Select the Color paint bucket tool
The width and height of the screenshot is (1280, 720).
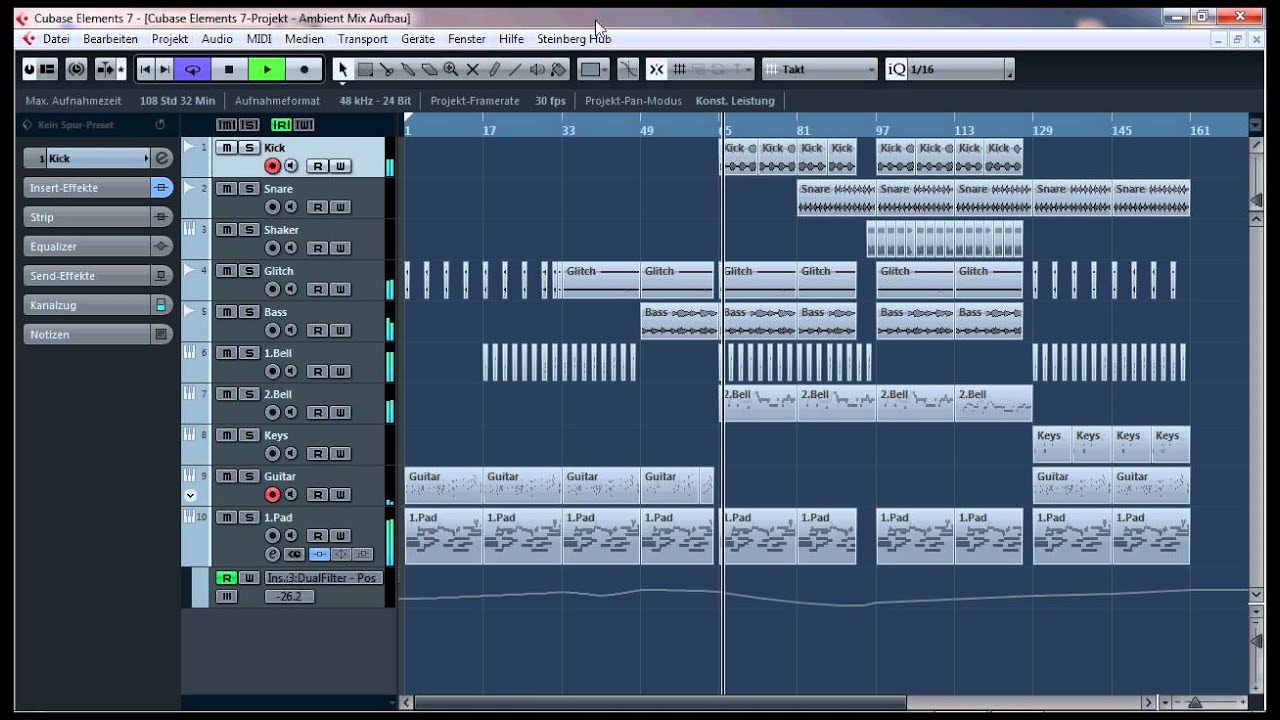coord(559,69)
